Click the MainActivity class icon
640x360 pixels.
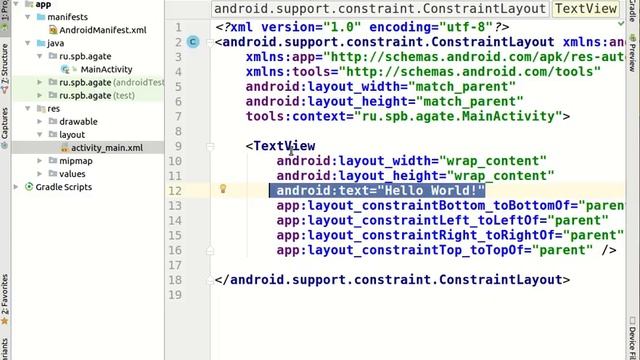pos(65,69)
